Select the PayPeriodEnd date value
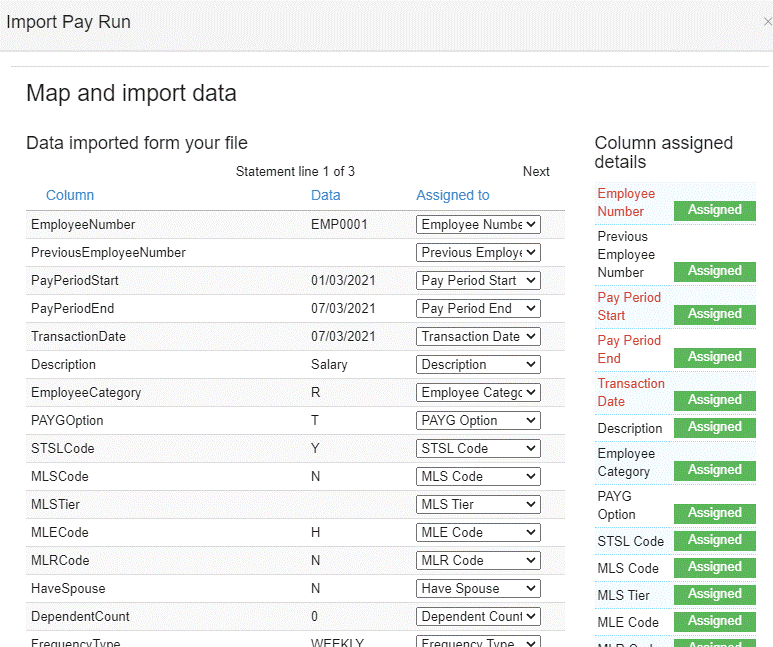Image resolution: width=773 pixels, height=647 pixels. coord(343,309)
